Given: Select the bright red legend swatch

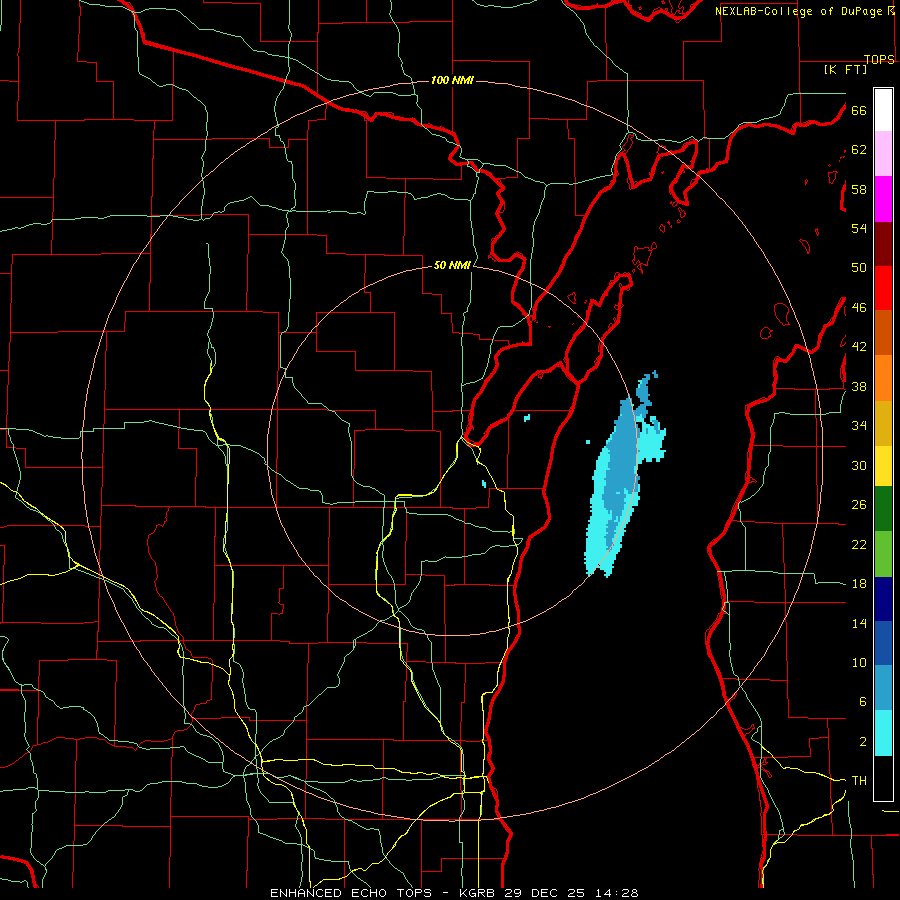Looking at the screenshot, I should (883, 288).
